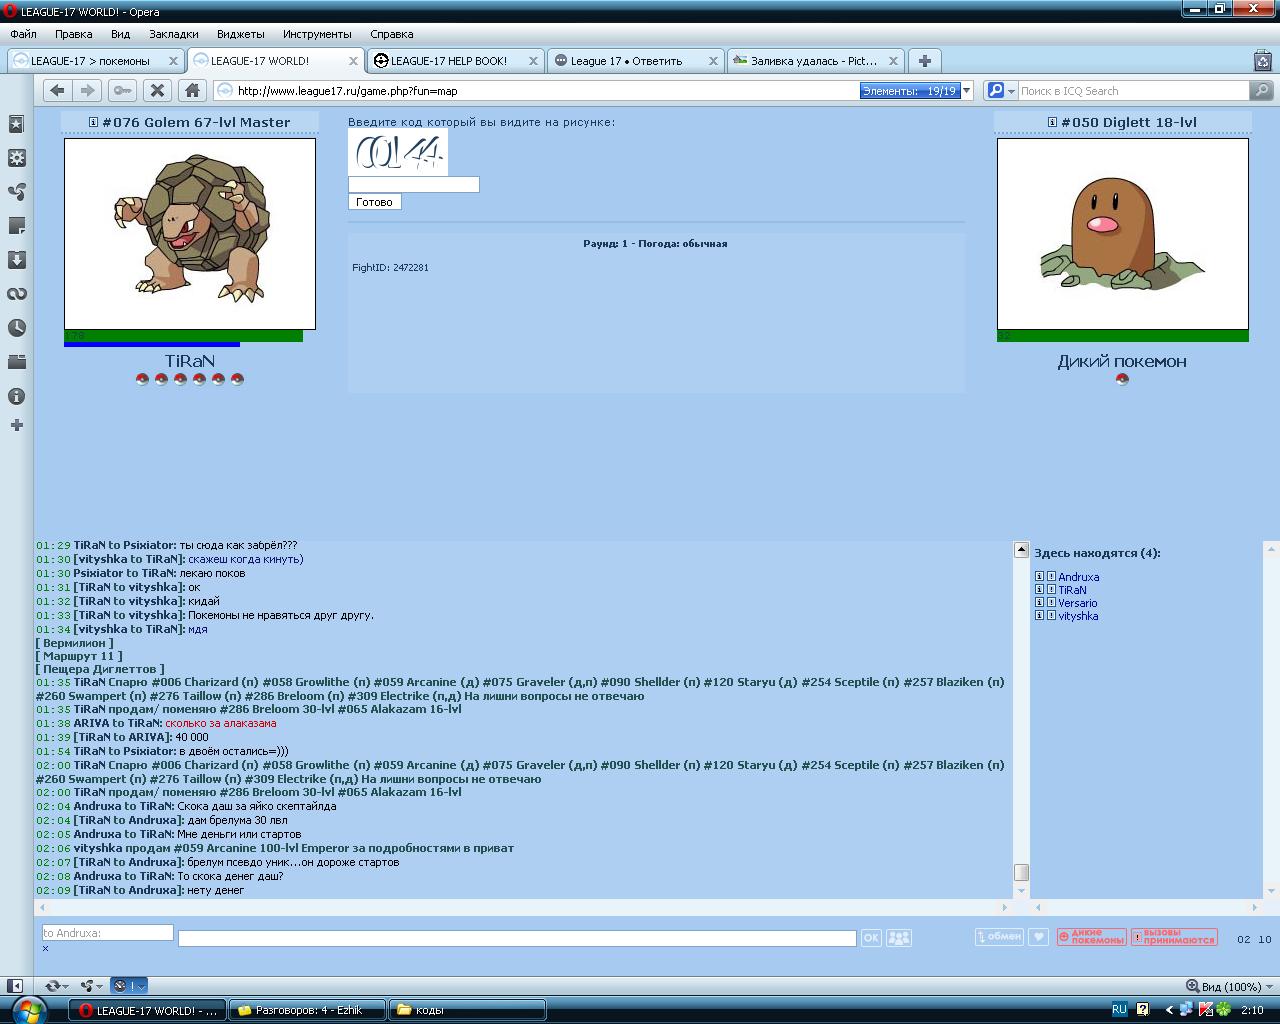Open a new tab with plus button
The width and height of the screenshot is (1280, 1024).
(x=925, y=61)
